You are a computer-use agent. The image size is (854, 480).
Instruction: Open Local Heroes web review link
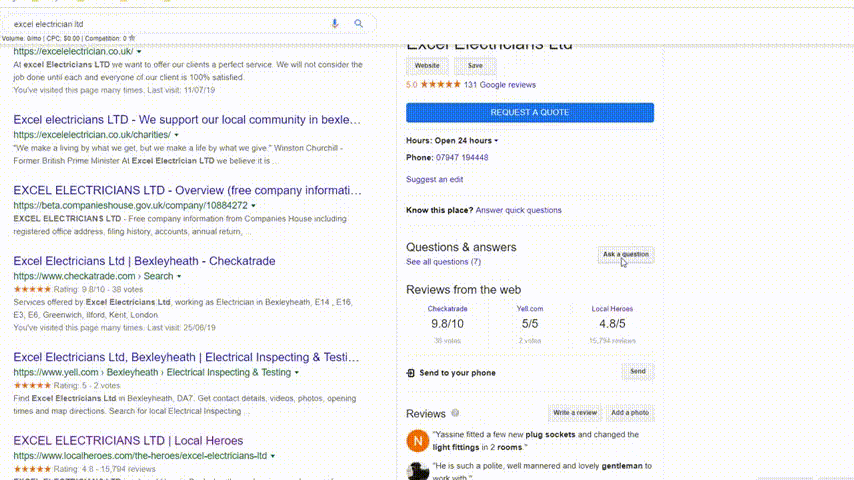coord(612,308)
